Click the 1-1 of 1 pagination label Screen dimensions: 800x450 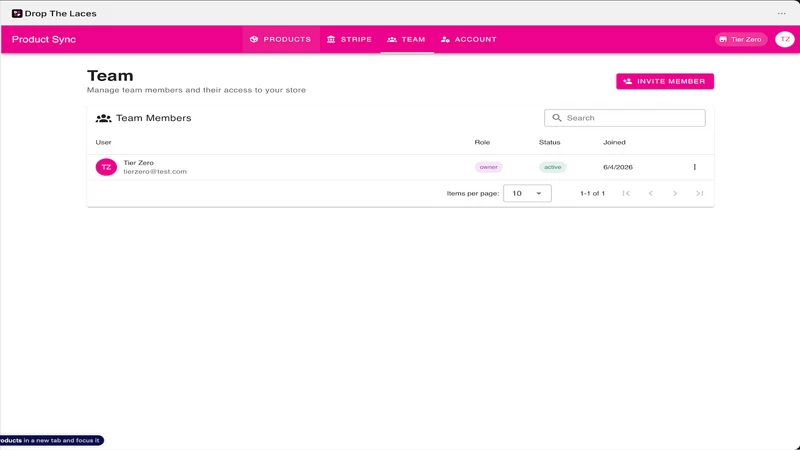point(592,193)
